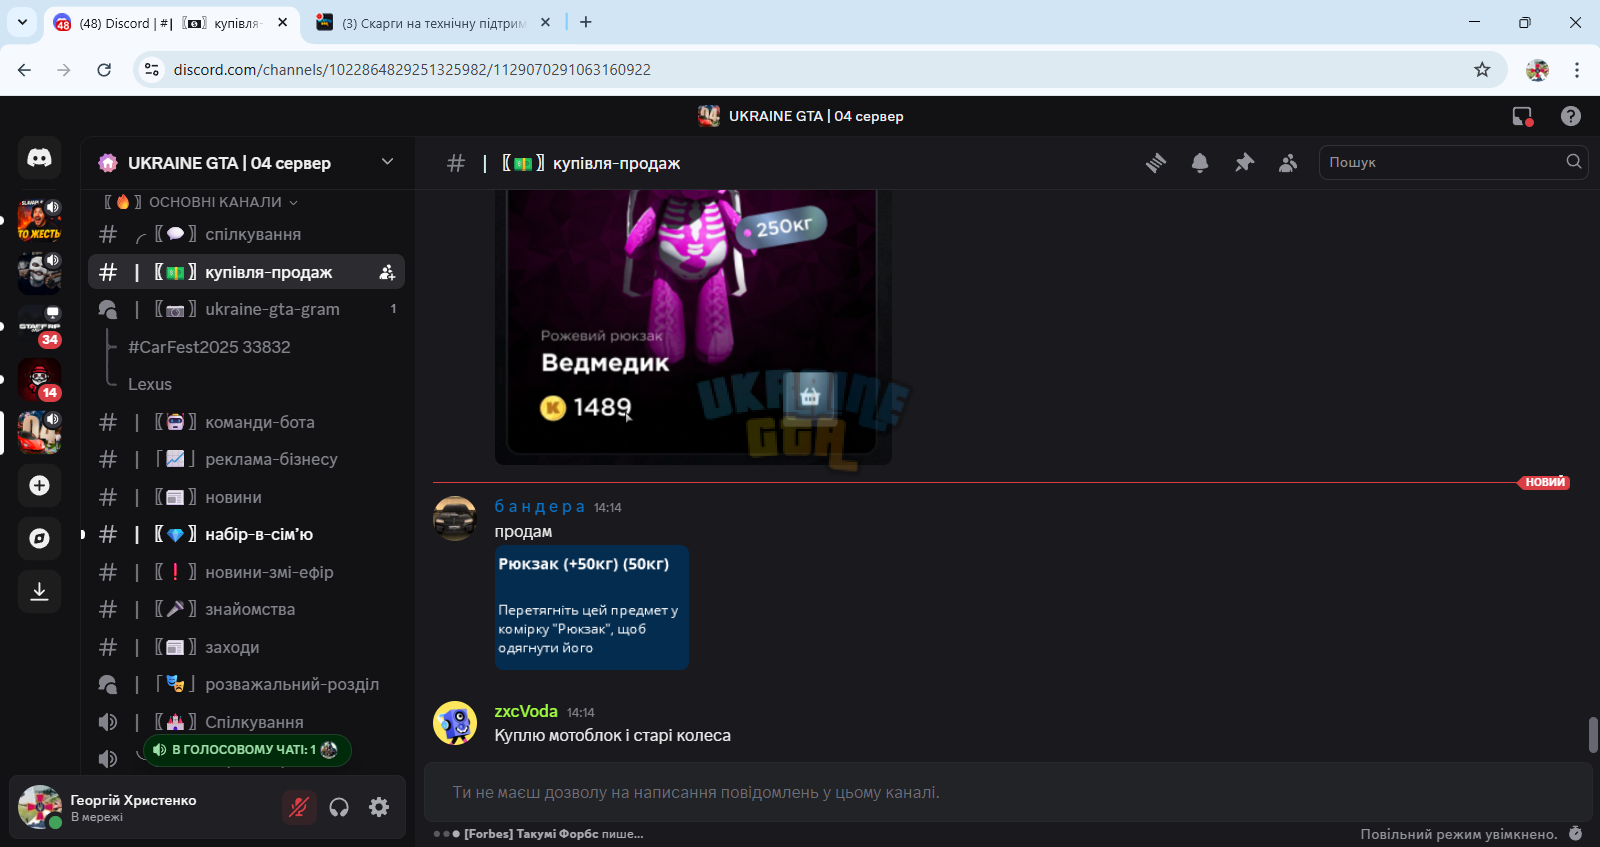Switch to Скарги на технічну підтримку tab
The image size is (1600, 847).
[x=433, y=23]
